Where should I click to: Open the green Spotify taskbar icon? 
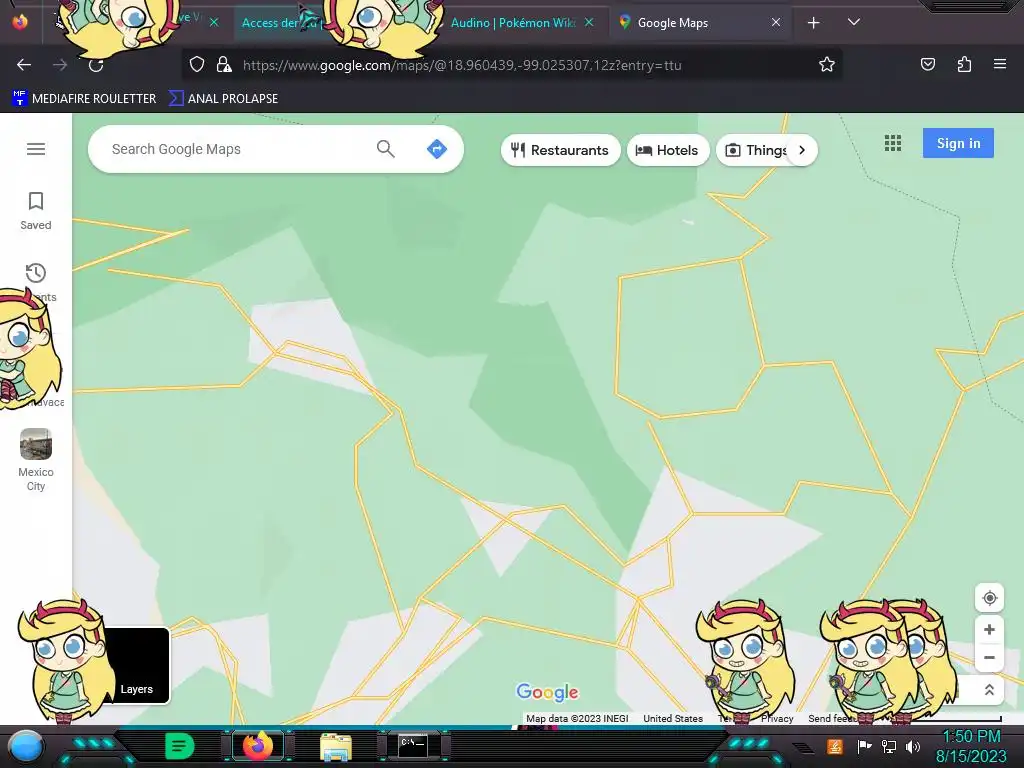click(180, 746)
